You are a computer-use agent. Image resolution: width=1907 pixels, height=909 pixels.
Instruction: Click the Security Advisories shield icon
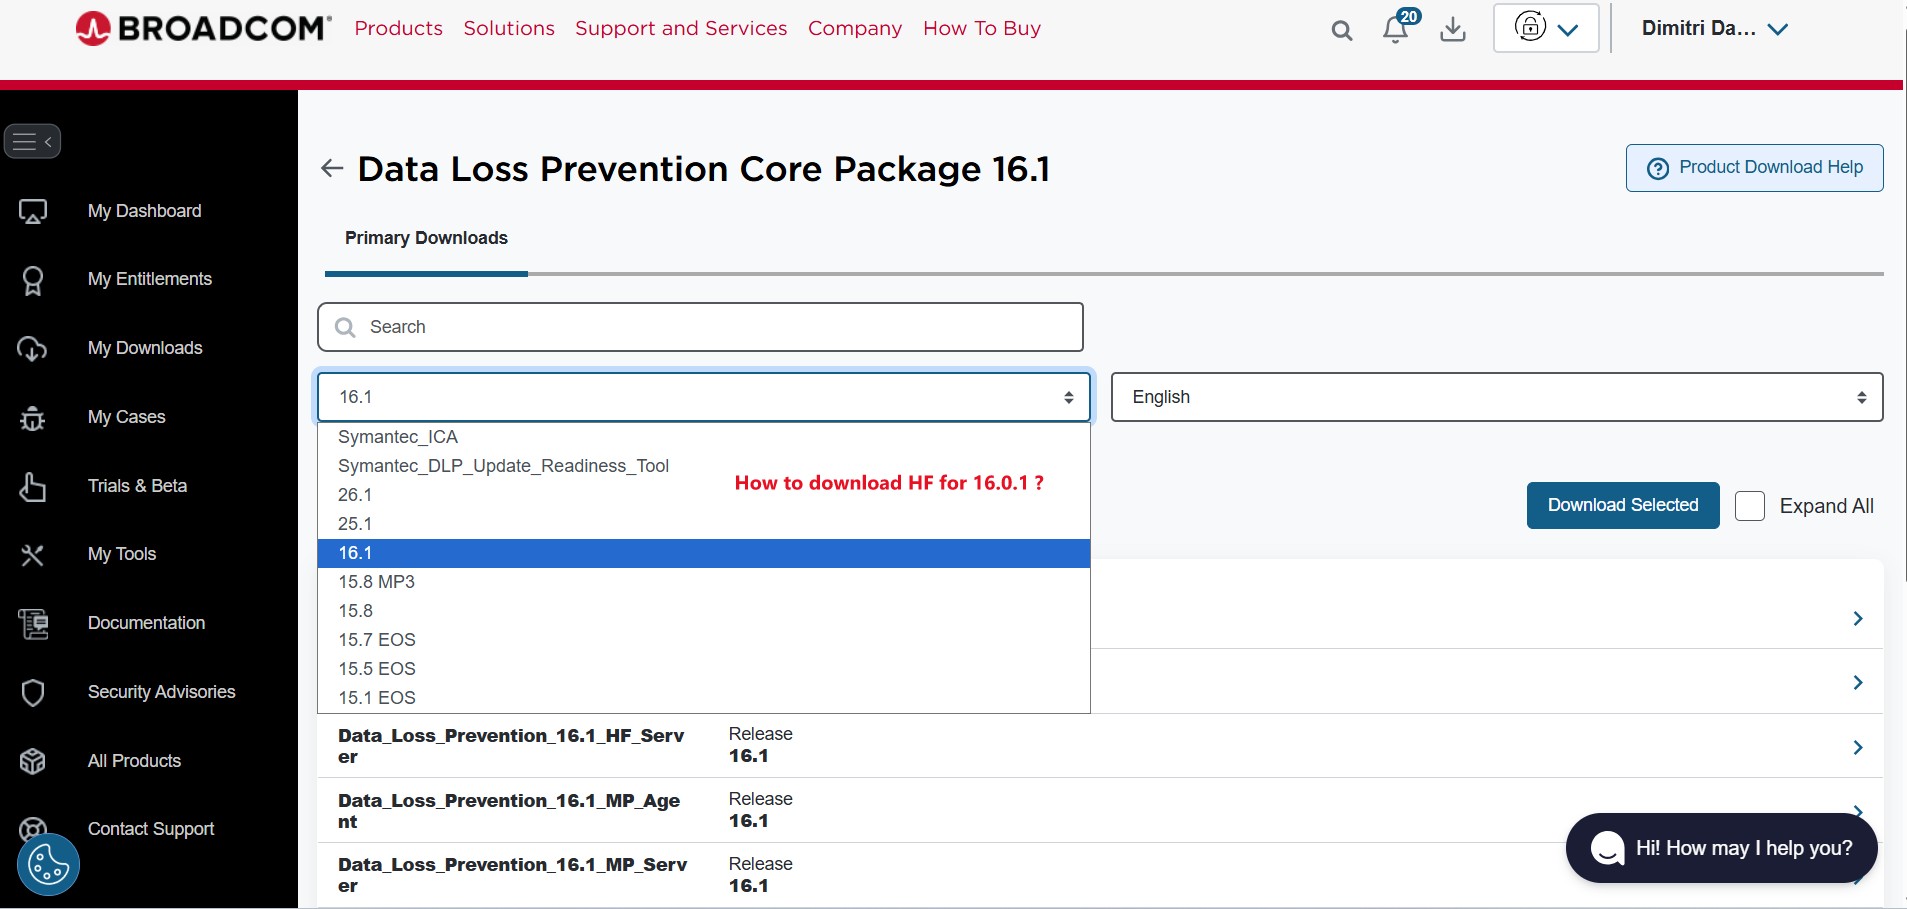tap(33, 692)
